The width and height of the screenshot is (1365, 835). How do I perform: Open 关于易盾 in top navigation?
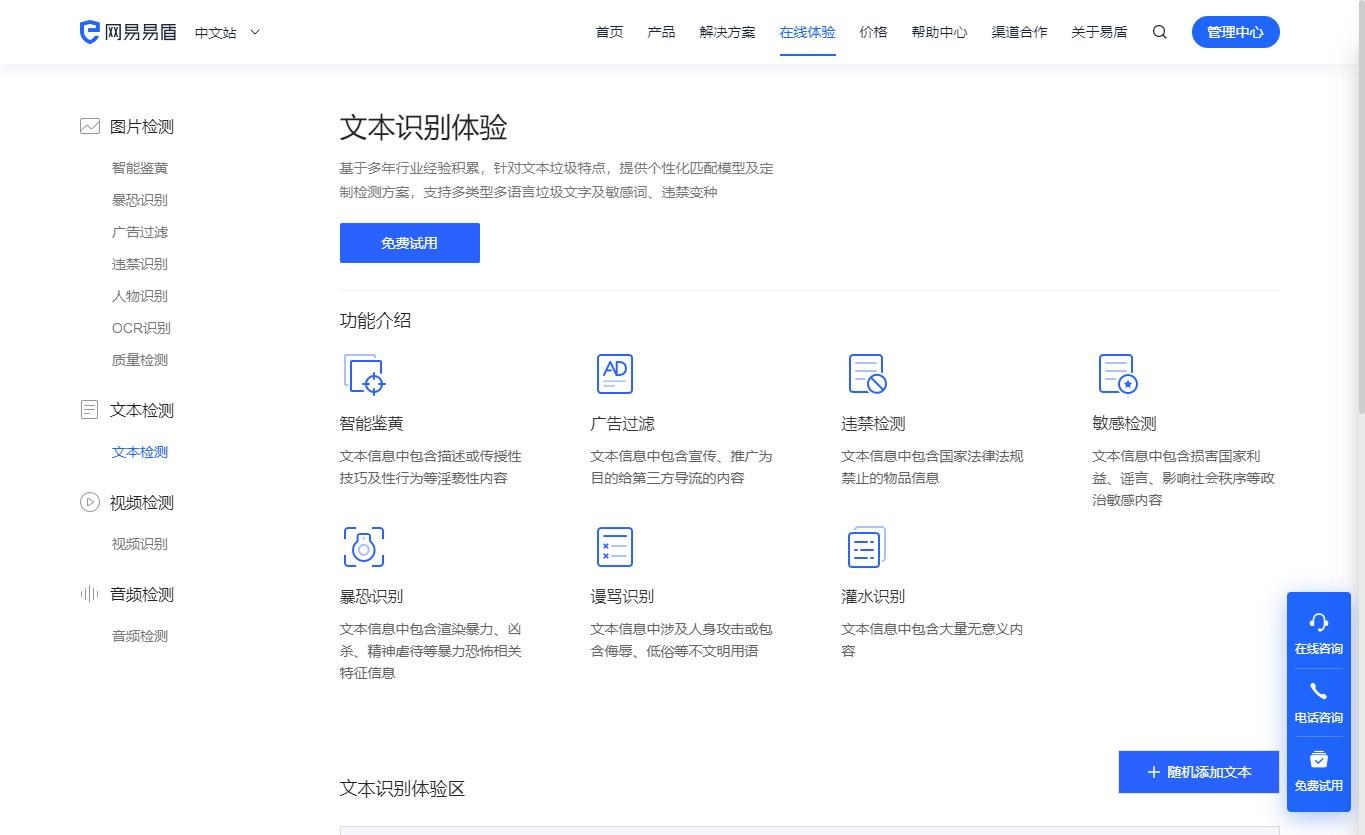1099,32
